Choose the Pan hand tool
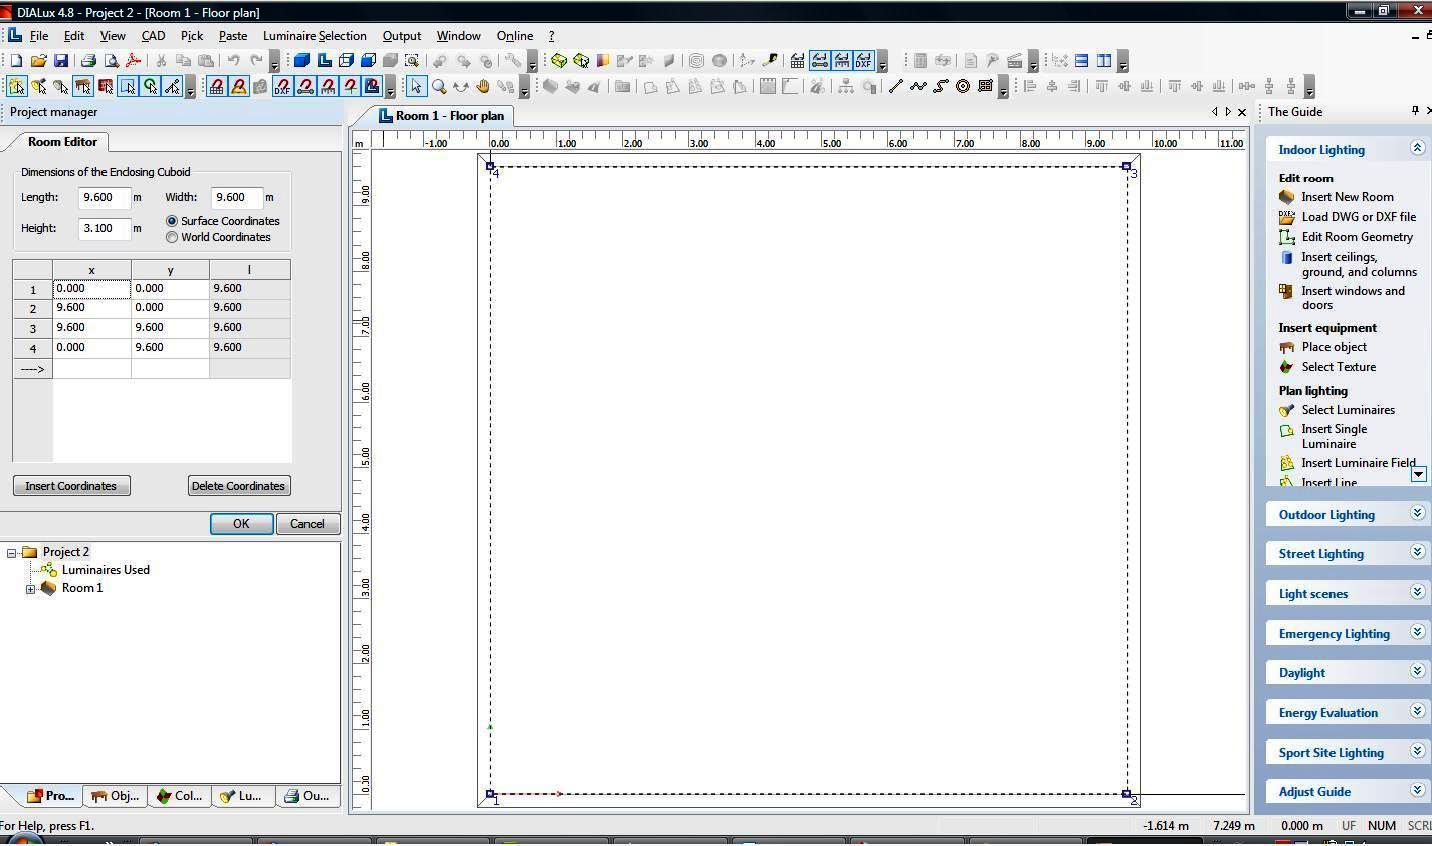Screen dimensions: 1432x846 tap(482, 86)
